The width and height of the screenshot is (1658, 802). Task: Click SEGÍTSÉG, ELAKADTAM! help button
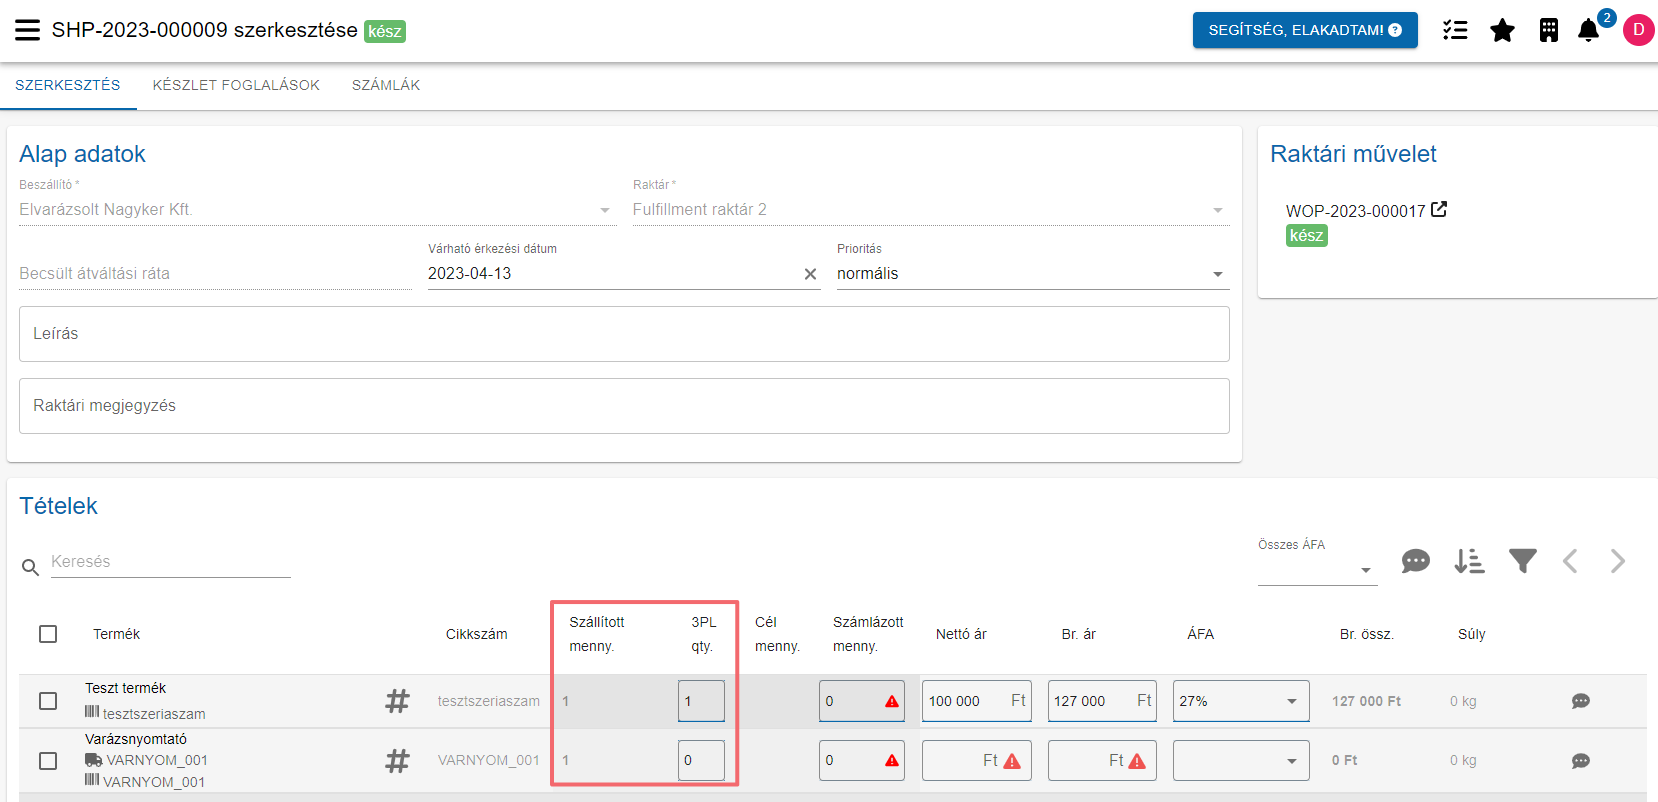point(1305,30)
